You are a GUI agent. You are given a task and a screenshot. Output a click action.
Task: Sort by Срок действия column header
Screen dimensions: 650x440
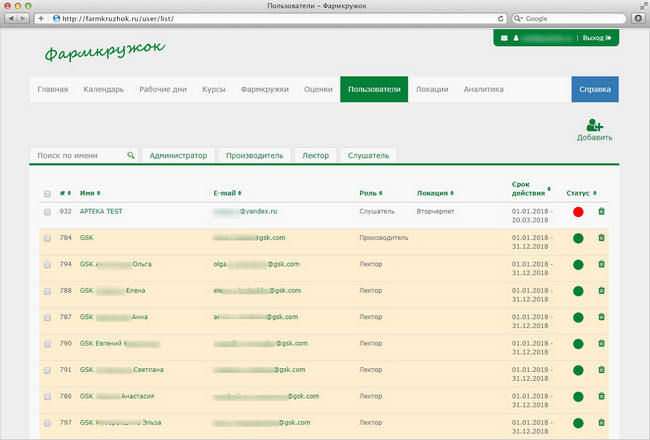531,189
